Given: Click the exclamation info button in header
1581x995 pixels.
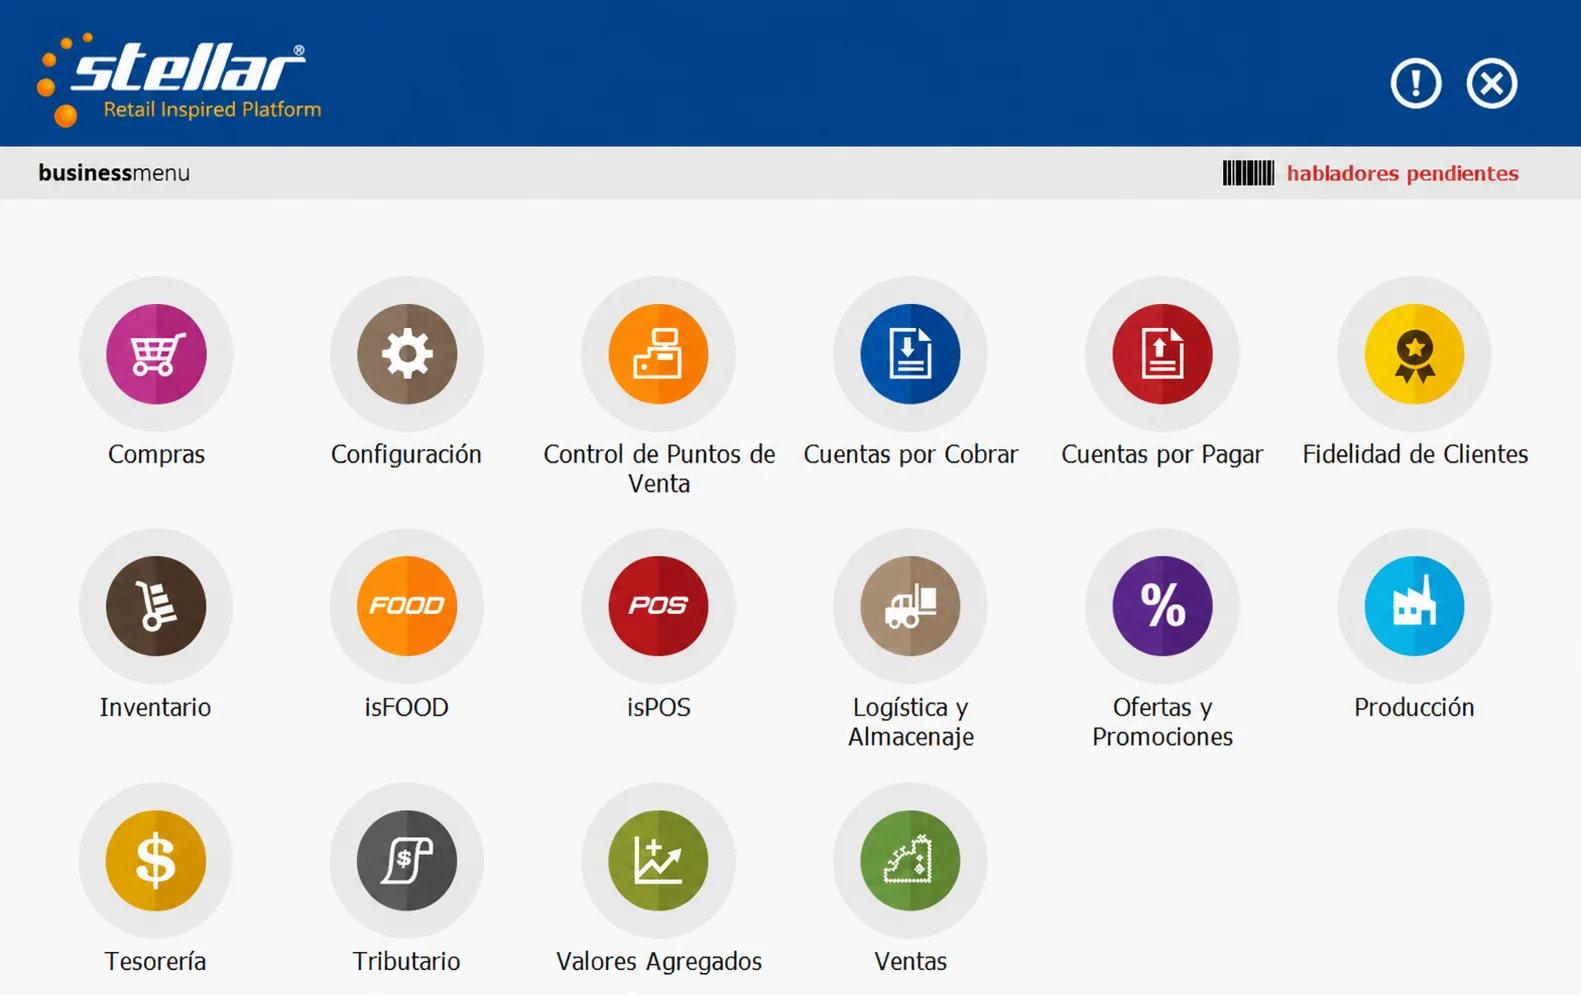Looking at the screenshot, I should point(1416,83).
